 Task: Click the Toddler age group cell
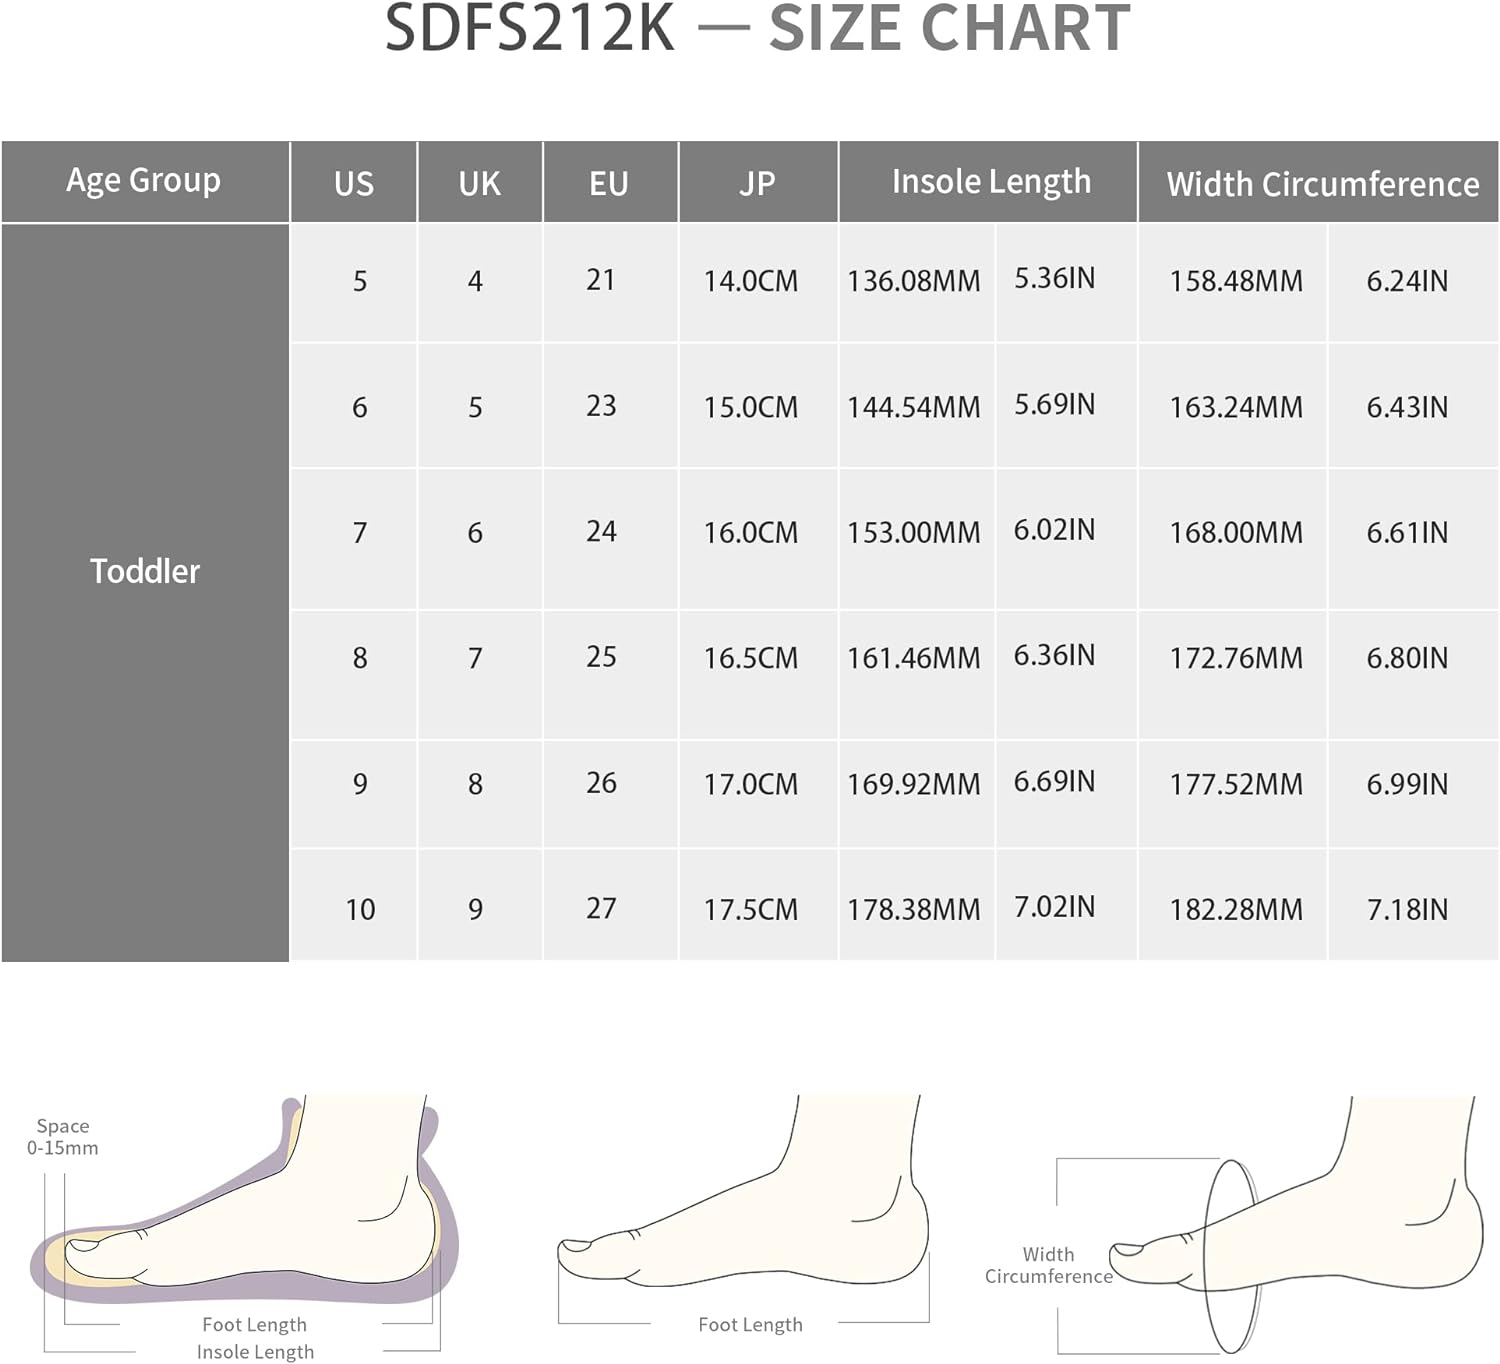tap(145, 592)
